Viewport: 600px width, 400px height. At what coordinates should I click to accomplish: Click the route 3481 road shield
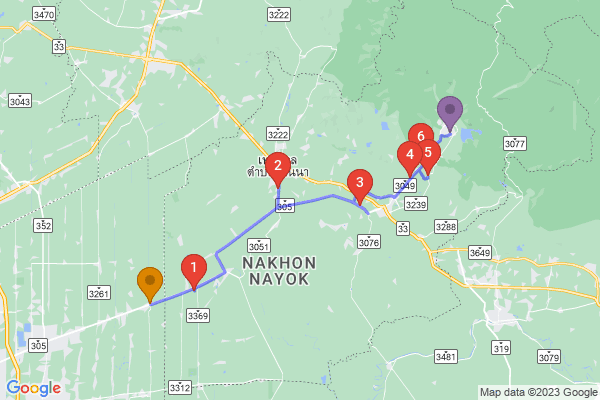[x=446, y=356]
